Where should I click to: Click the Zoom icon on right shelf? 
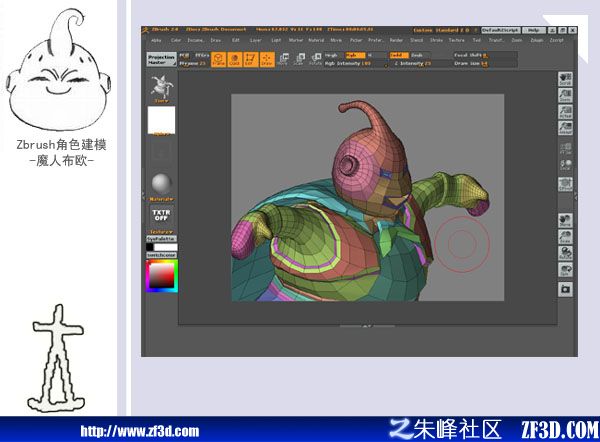click(x=565, y=95)
